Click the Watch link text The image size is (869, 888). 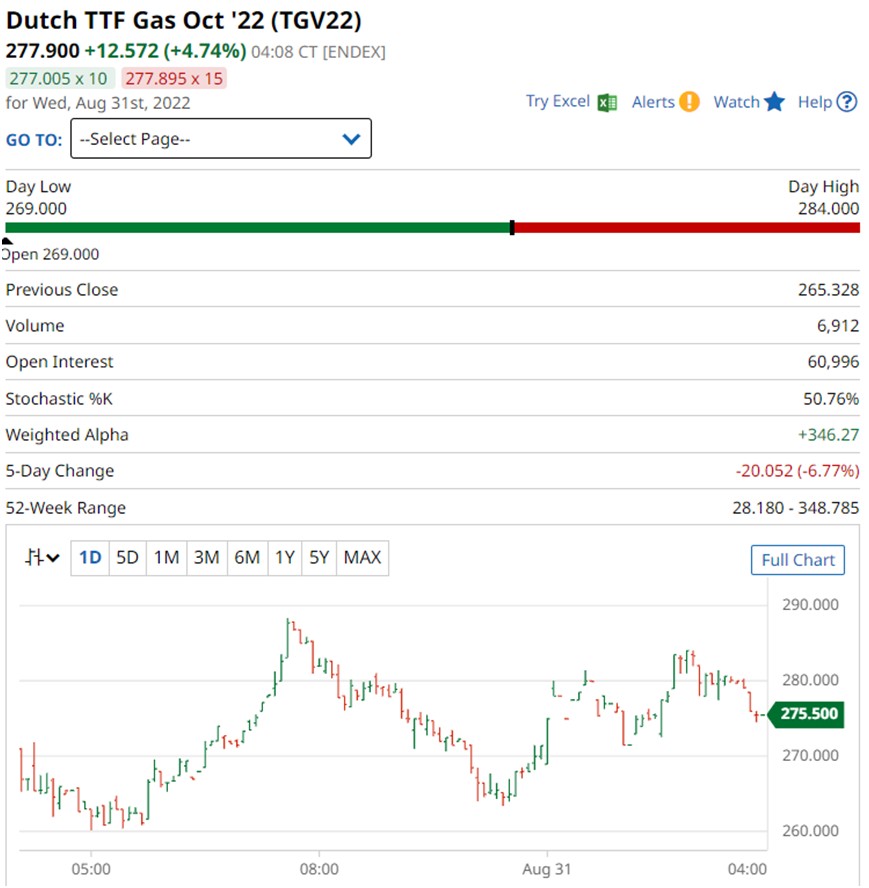coord(736,102)
